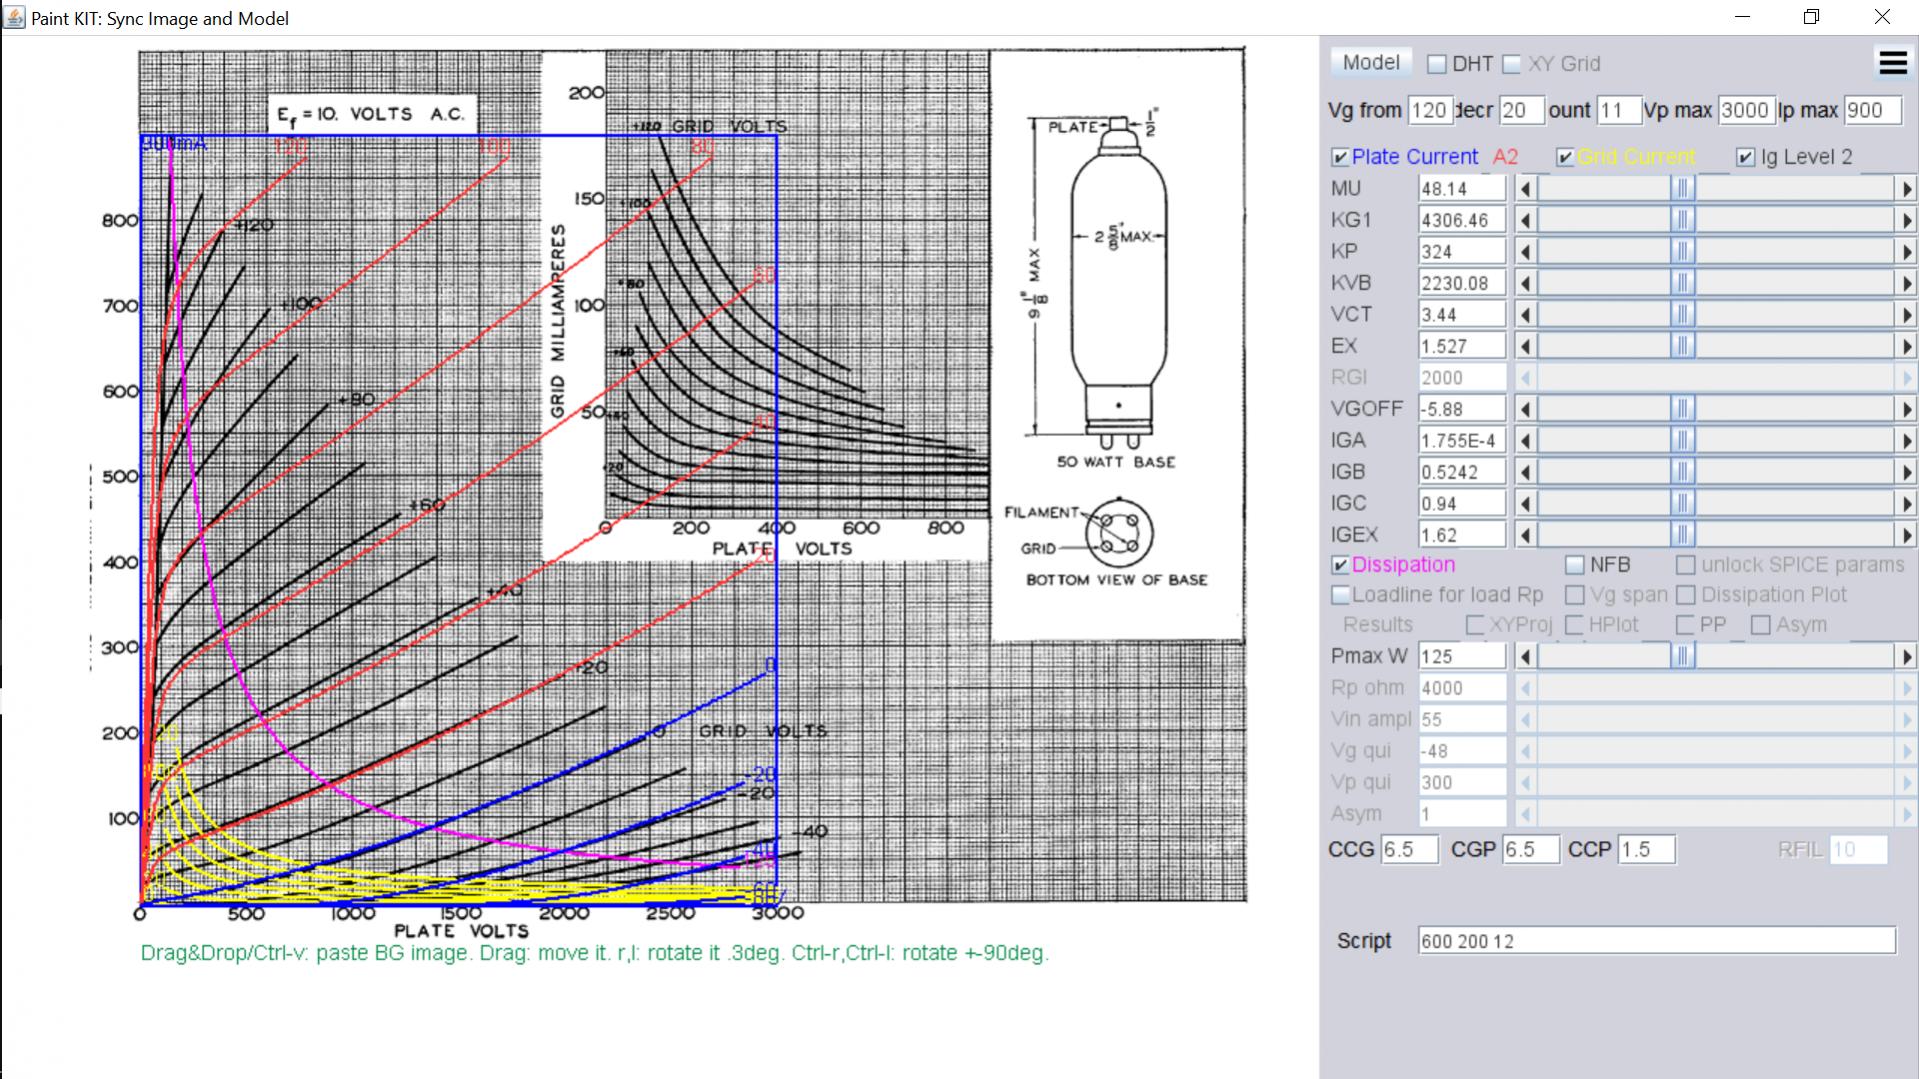
Task: Increase IGA with right arrow
Action: [x=1906, y=441]
